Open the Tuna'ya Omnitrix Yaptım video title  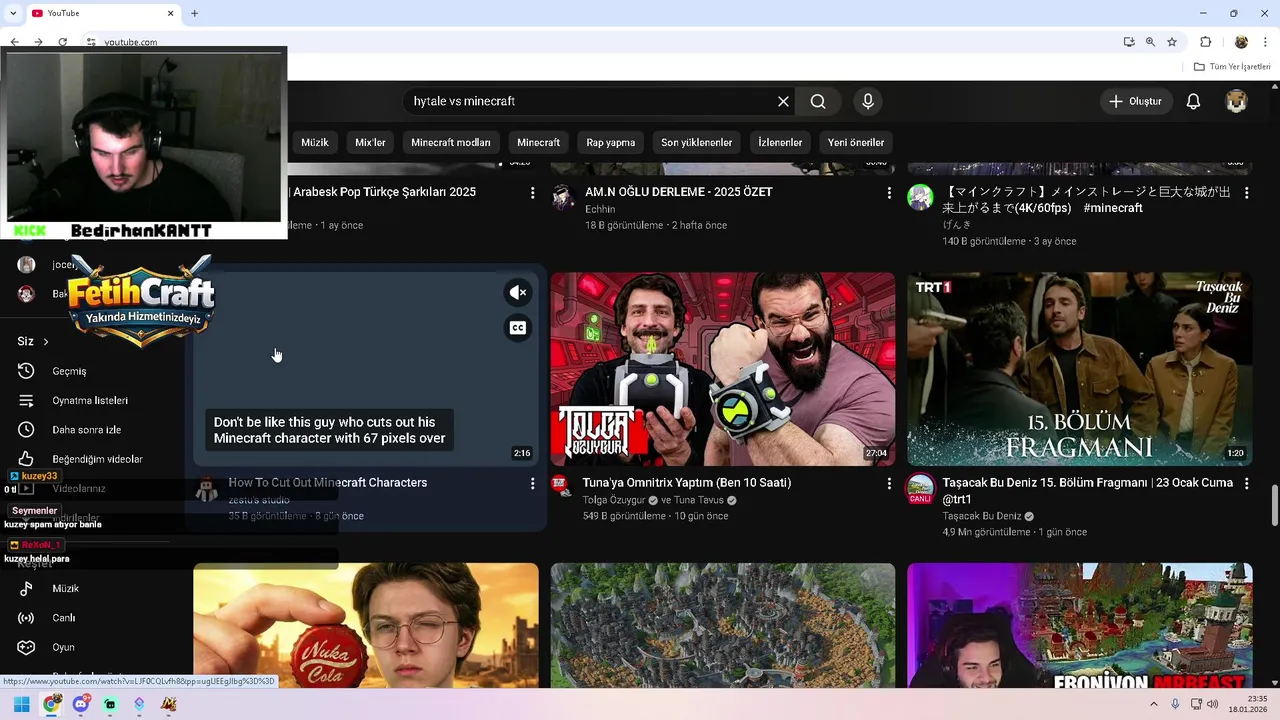coord(687,483)
